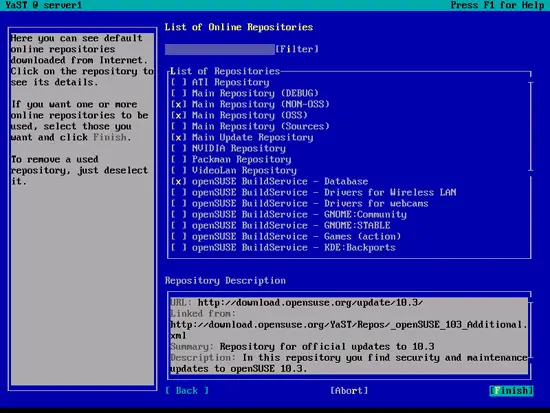Uncheck openSUSE BuildService - Database
The height and width of the screenshot is (413, 550).
point(179,182)
